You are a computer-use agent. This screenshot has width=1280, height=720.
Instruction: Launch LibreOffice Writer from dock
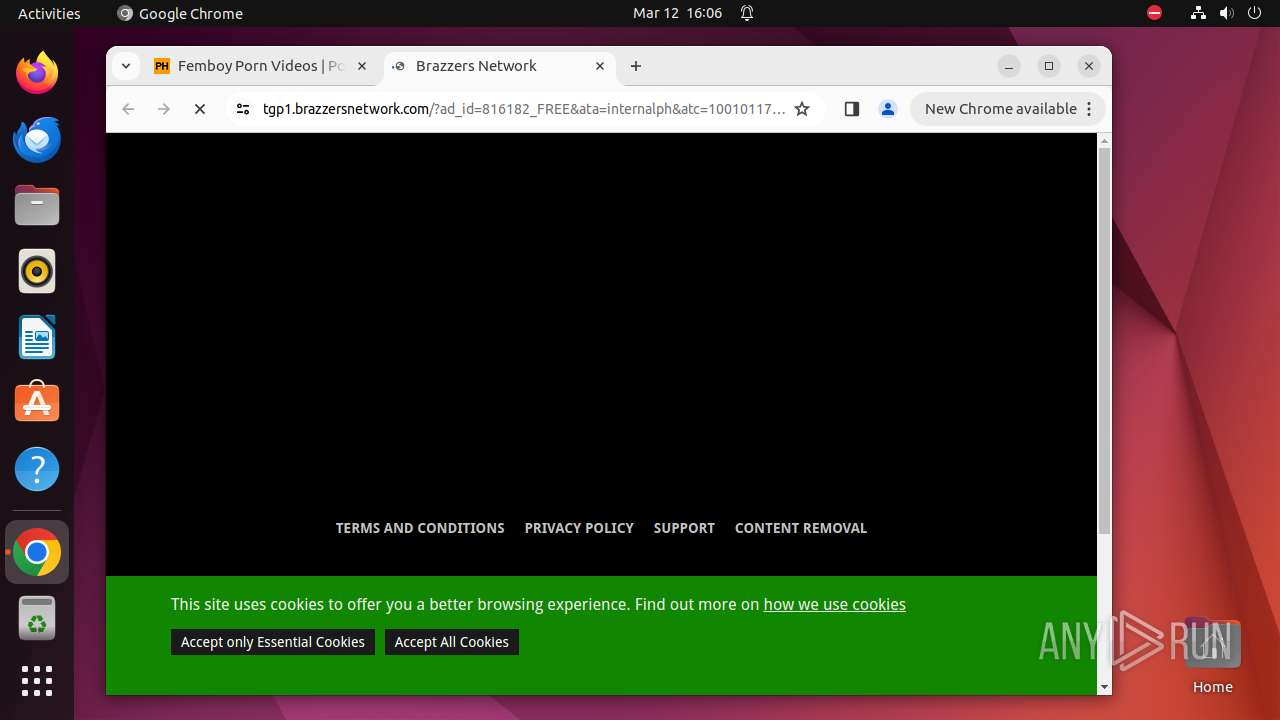coord(37,337)
